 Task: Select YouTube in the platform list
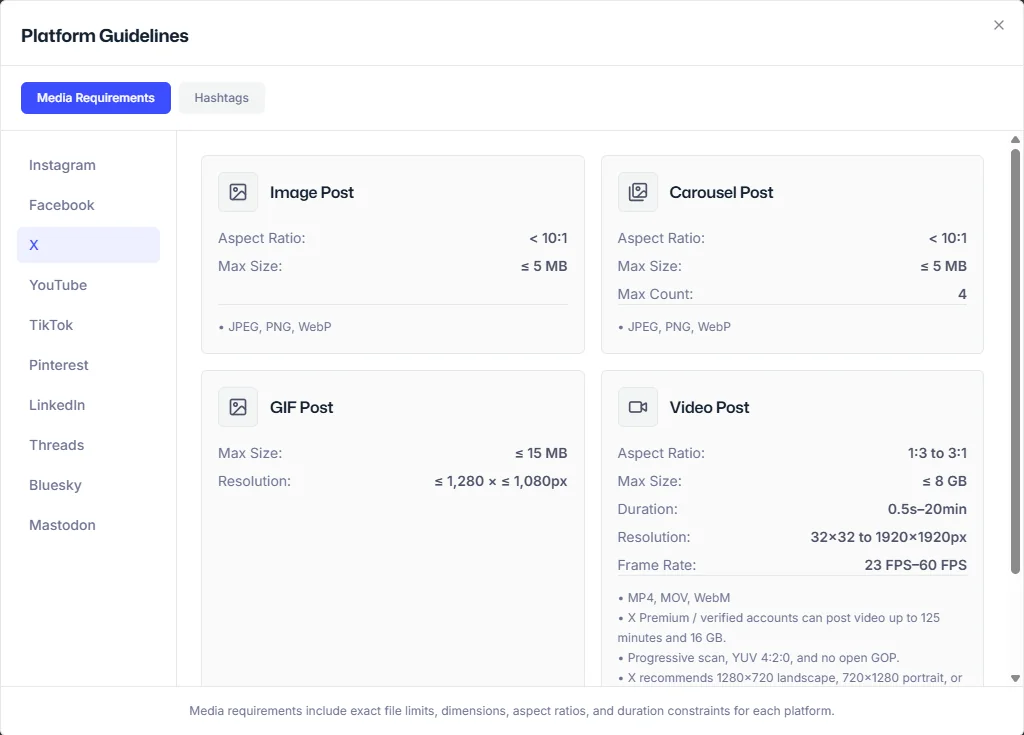(88, 285)
